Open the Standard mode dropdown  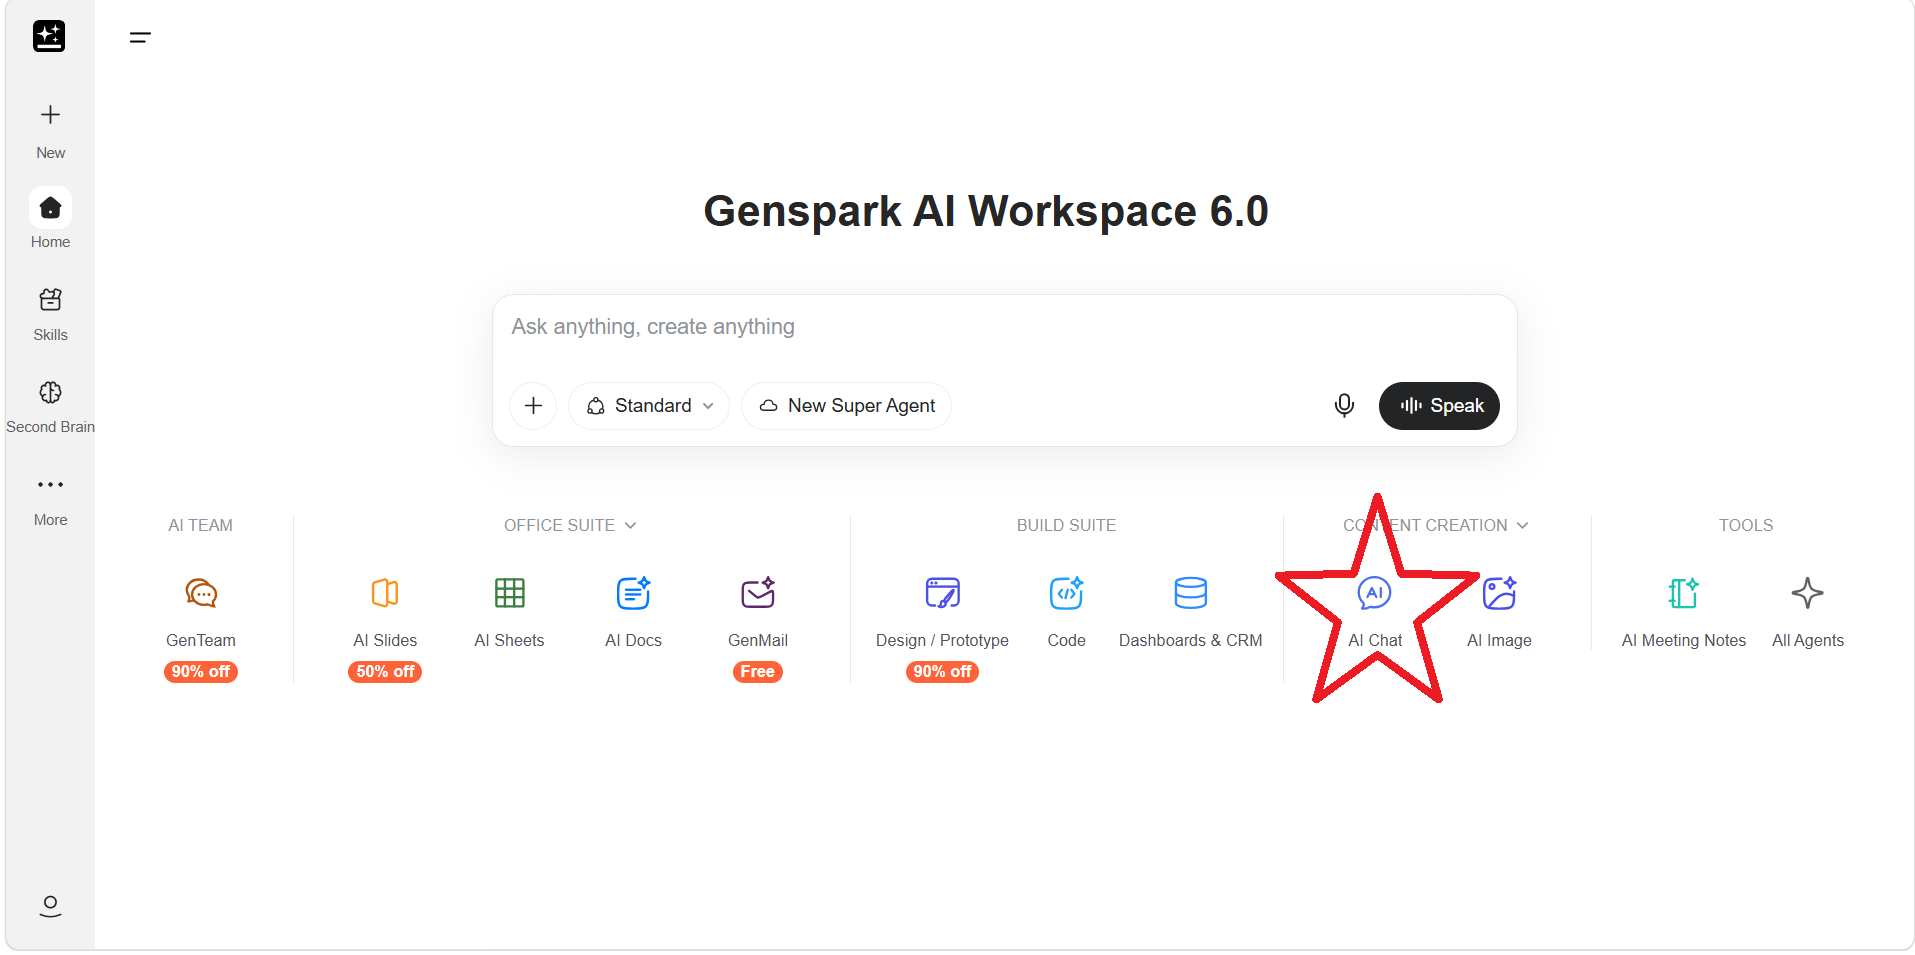[650, 405]
